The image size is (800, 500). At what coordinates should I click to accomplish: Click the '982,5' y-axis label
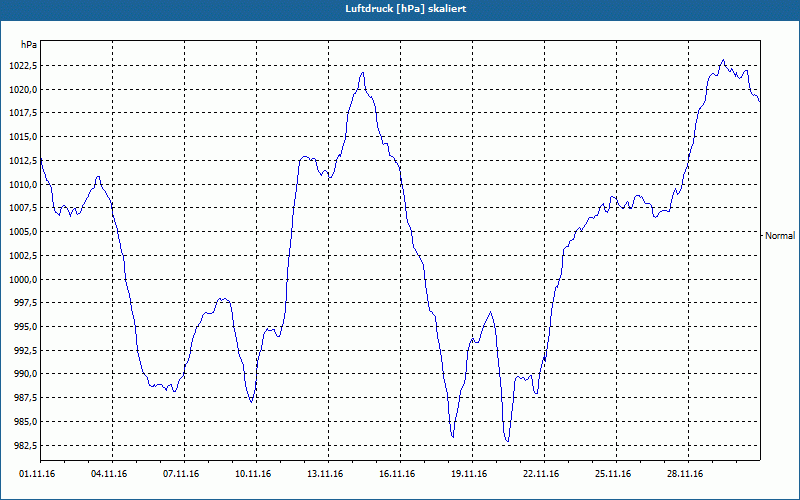point(26,445)
